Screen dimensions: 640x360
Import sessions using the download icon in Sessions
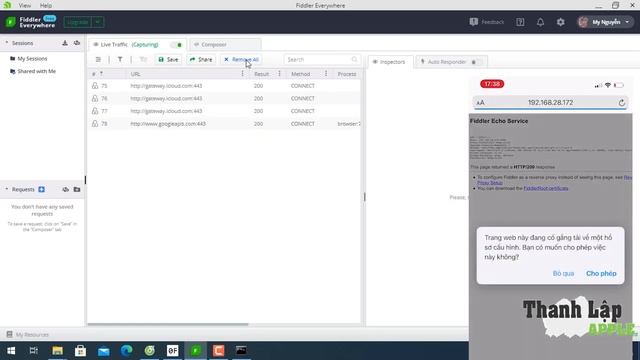coord(65,43)
